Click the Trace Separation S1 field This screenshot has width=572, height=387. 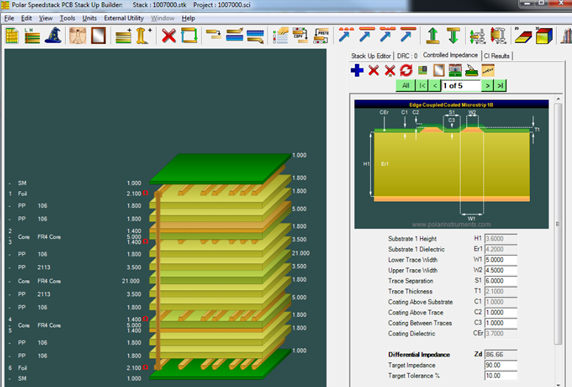[500, 281]
